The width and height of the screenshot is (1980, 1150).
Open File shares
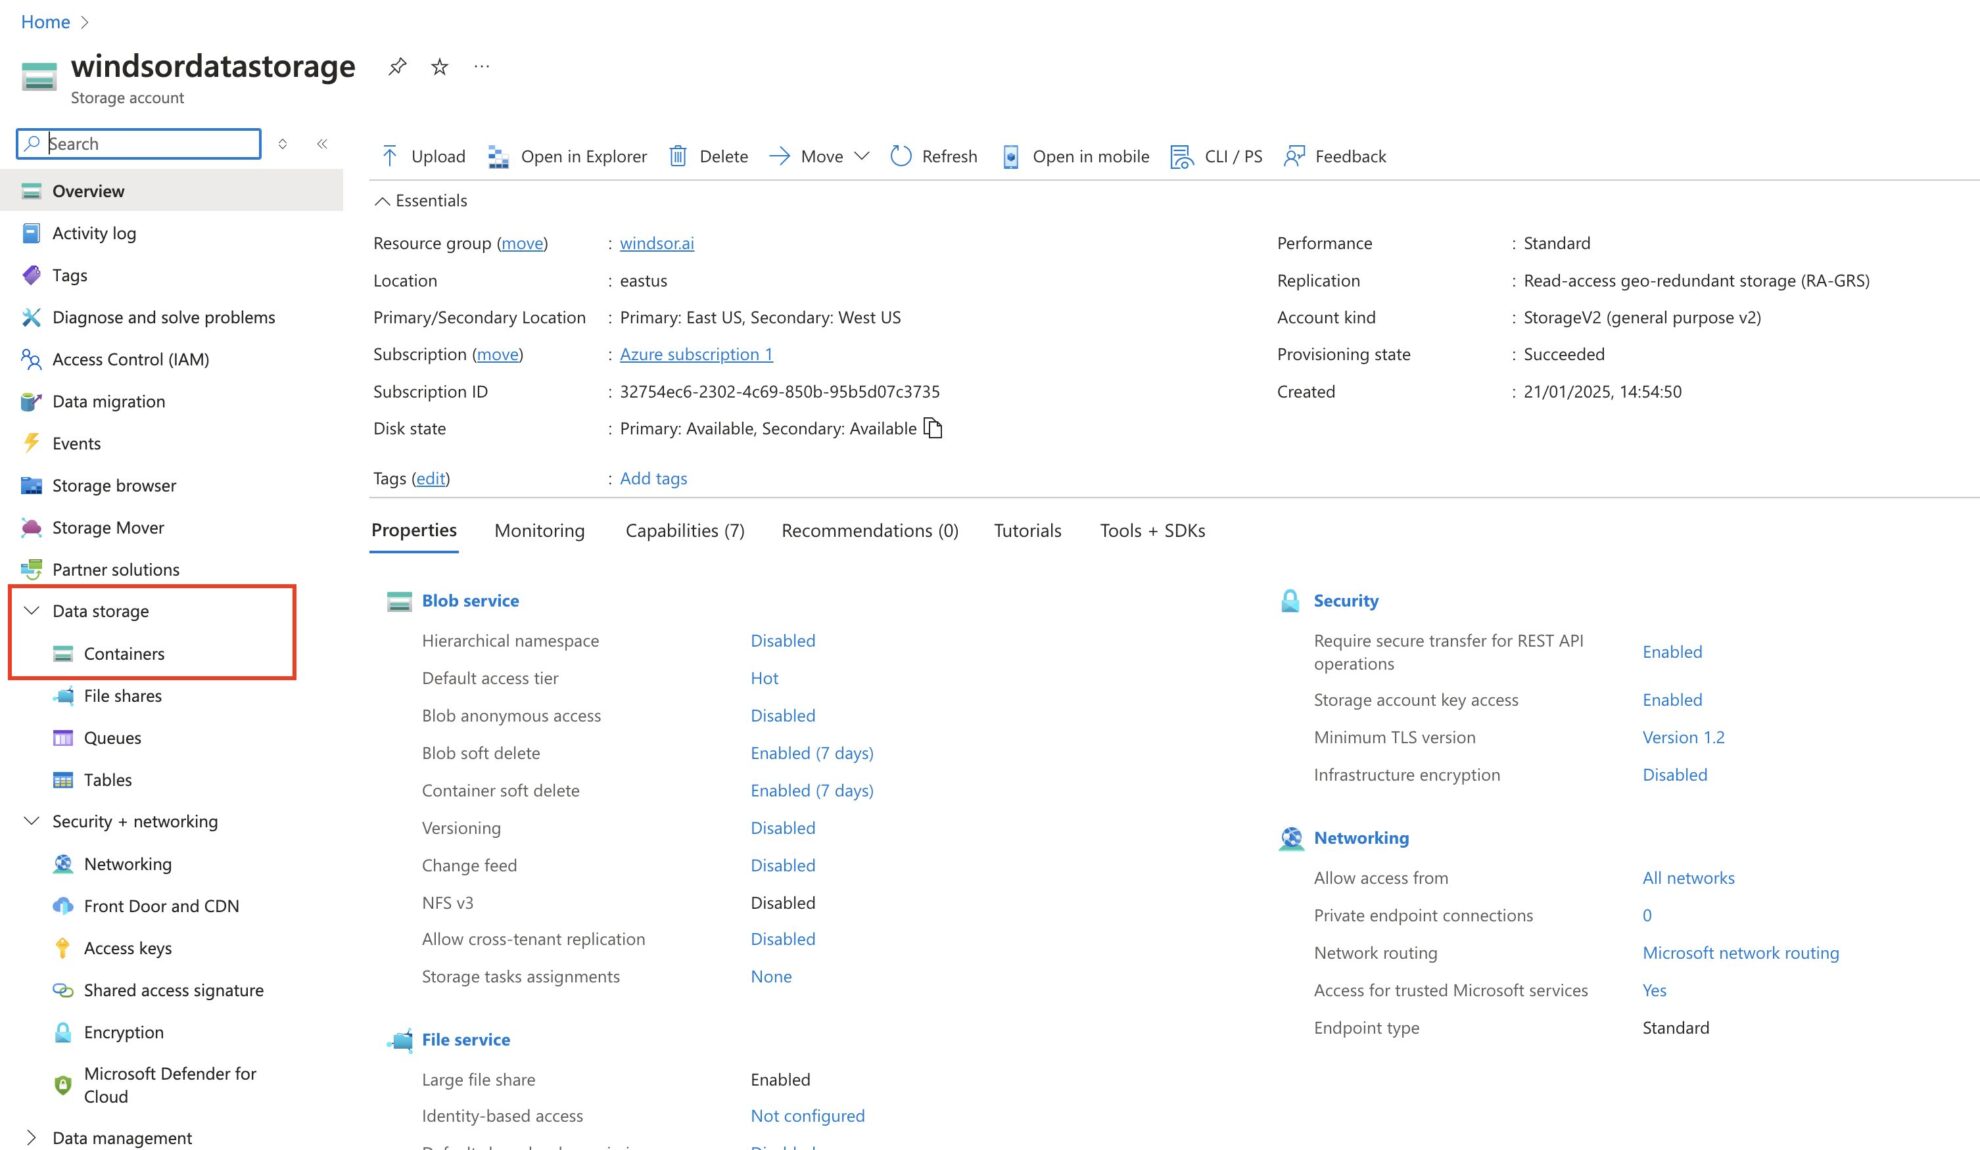pos(122,695)
